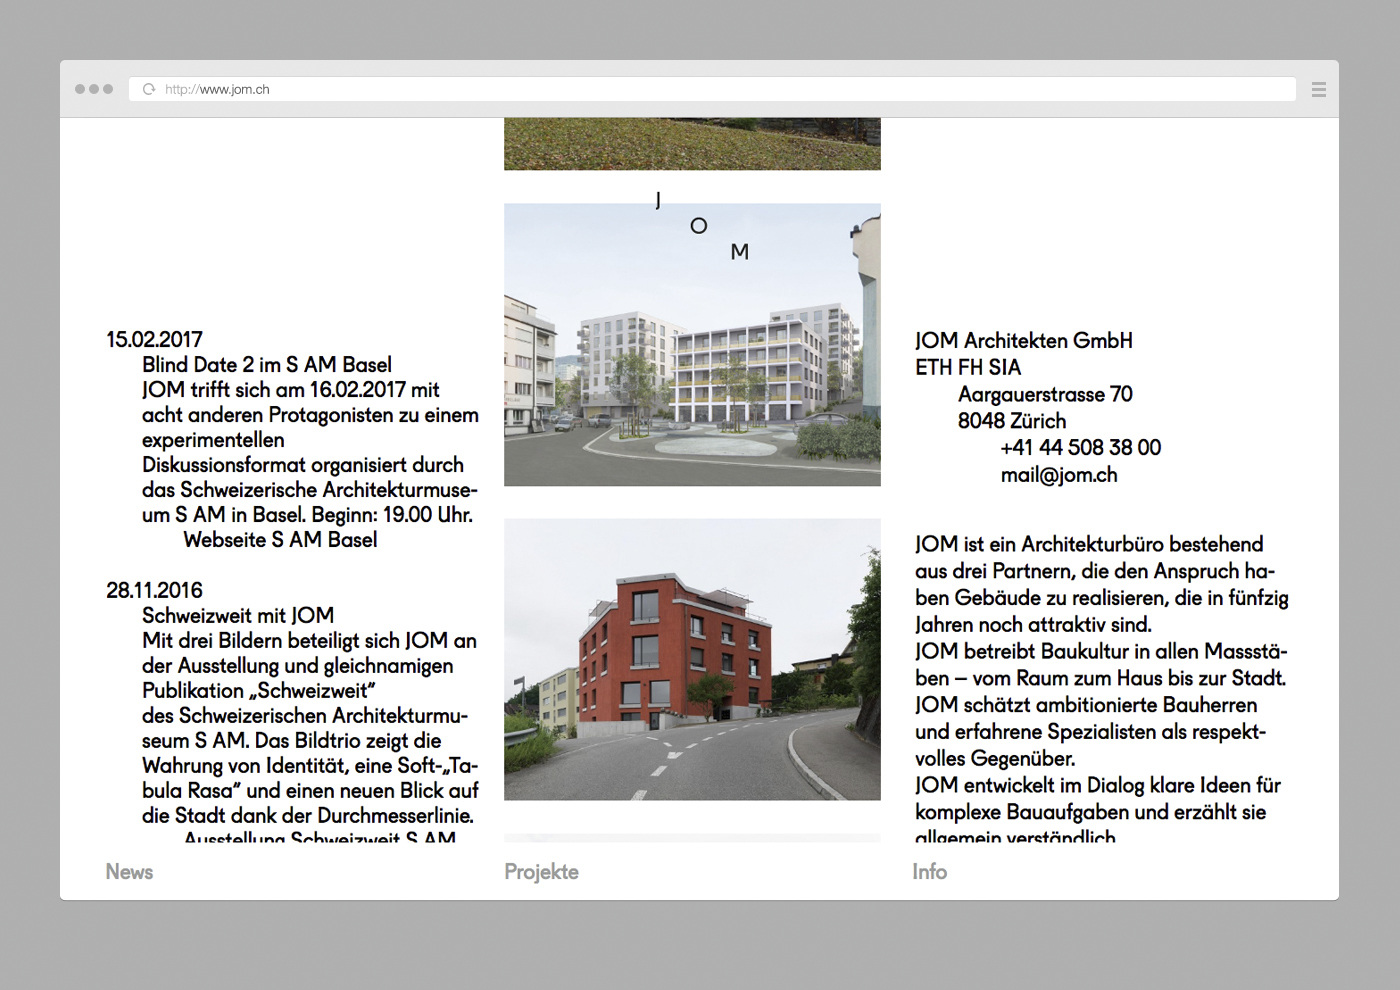
Task: Click phone number +41 44 508 38 00
Action: click(1080, 448)
